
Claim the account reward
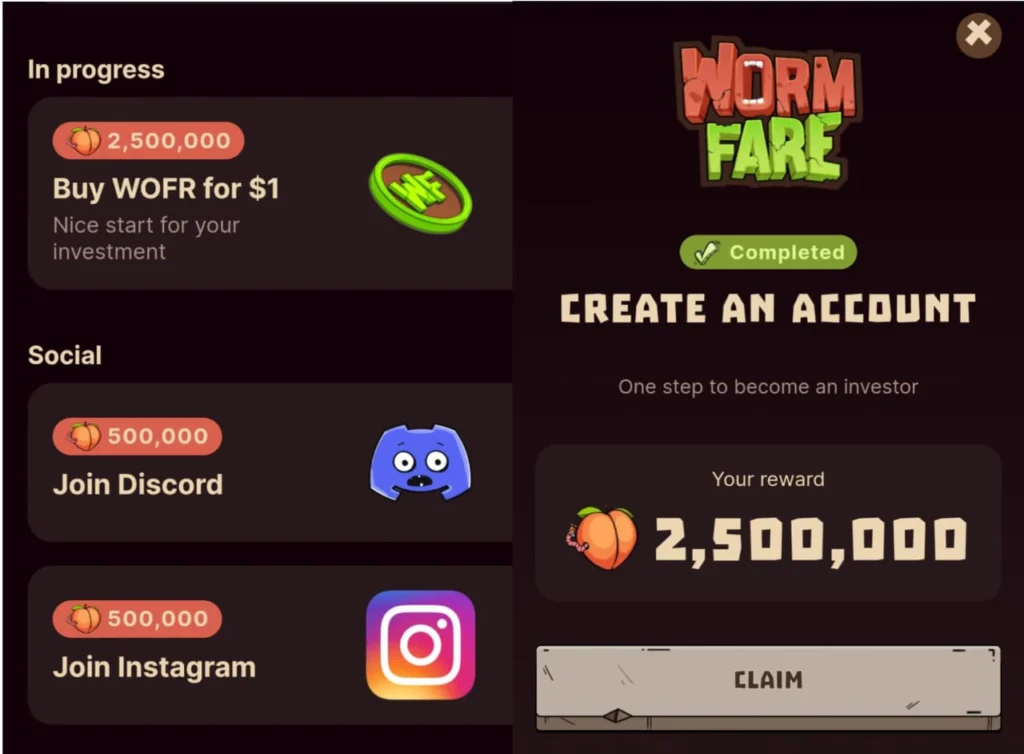click(x=768, y=687)
